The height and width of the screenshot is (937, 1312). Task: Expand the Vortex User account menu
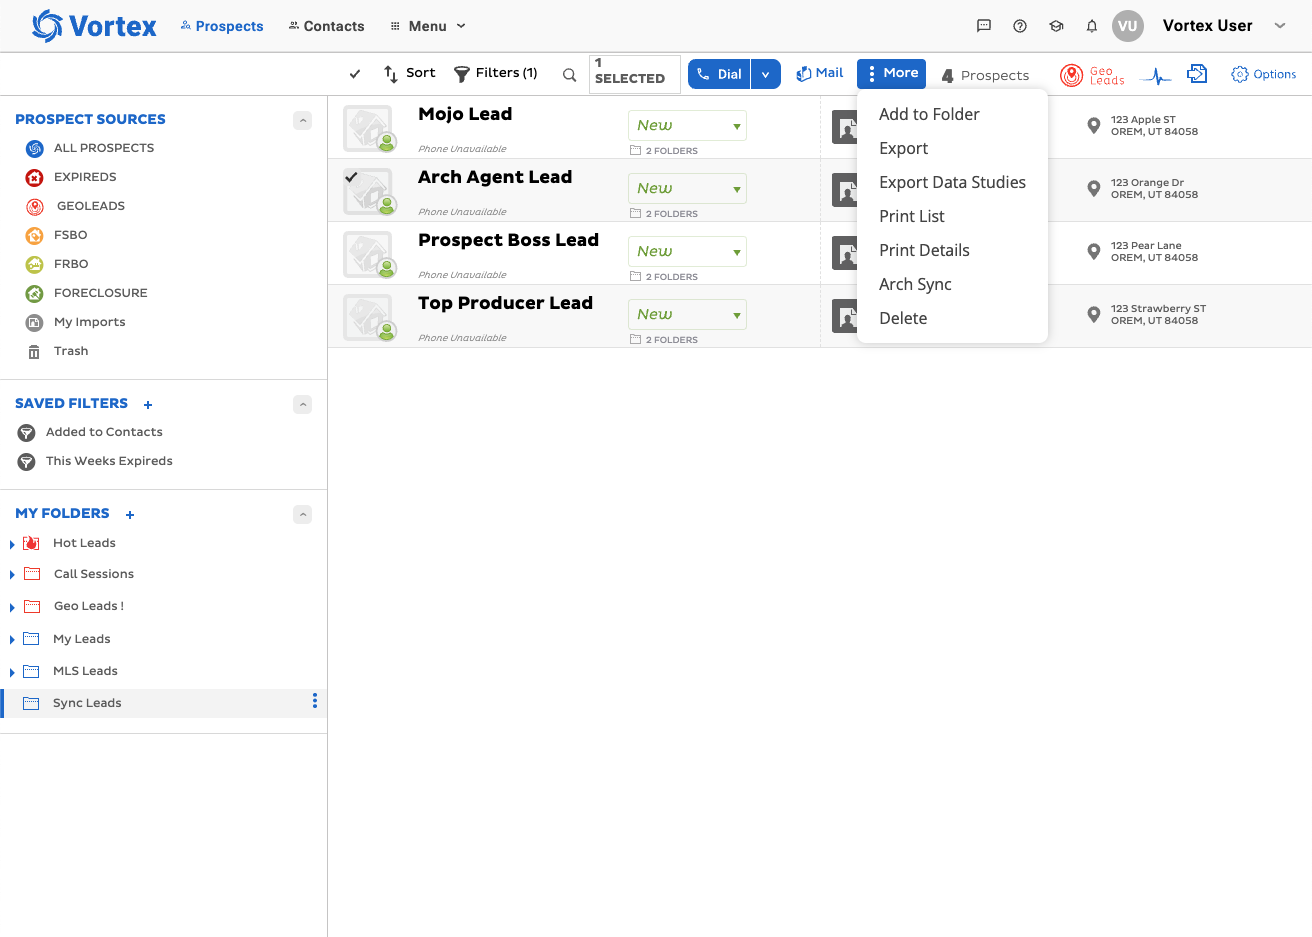(x=1280, y=26)
